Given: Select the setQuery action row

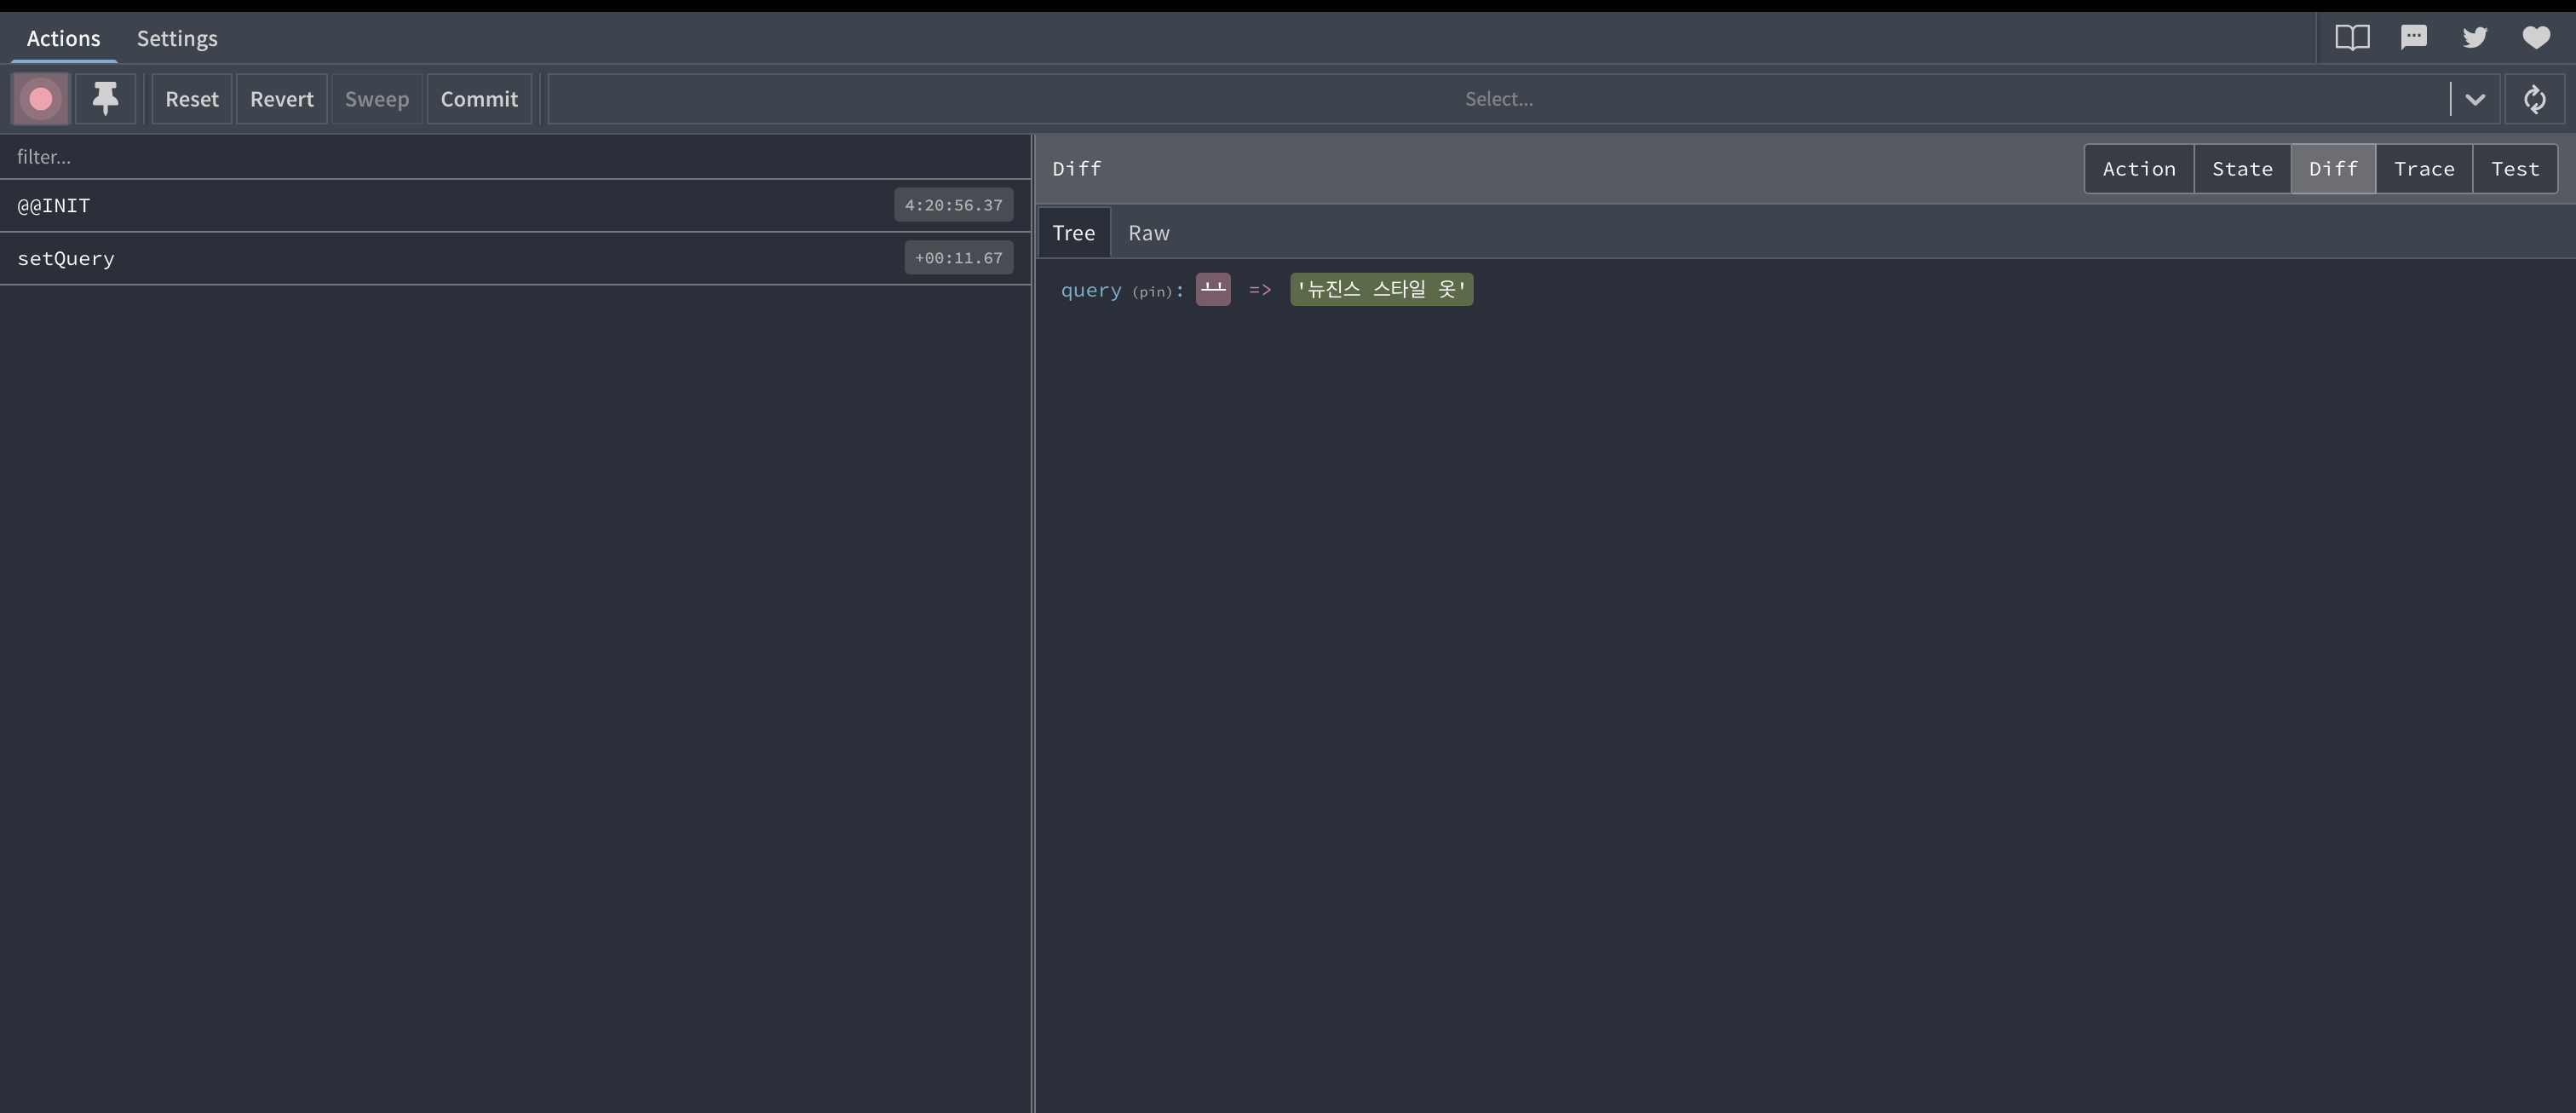Looking at the screenshot, I should point(515,258).
